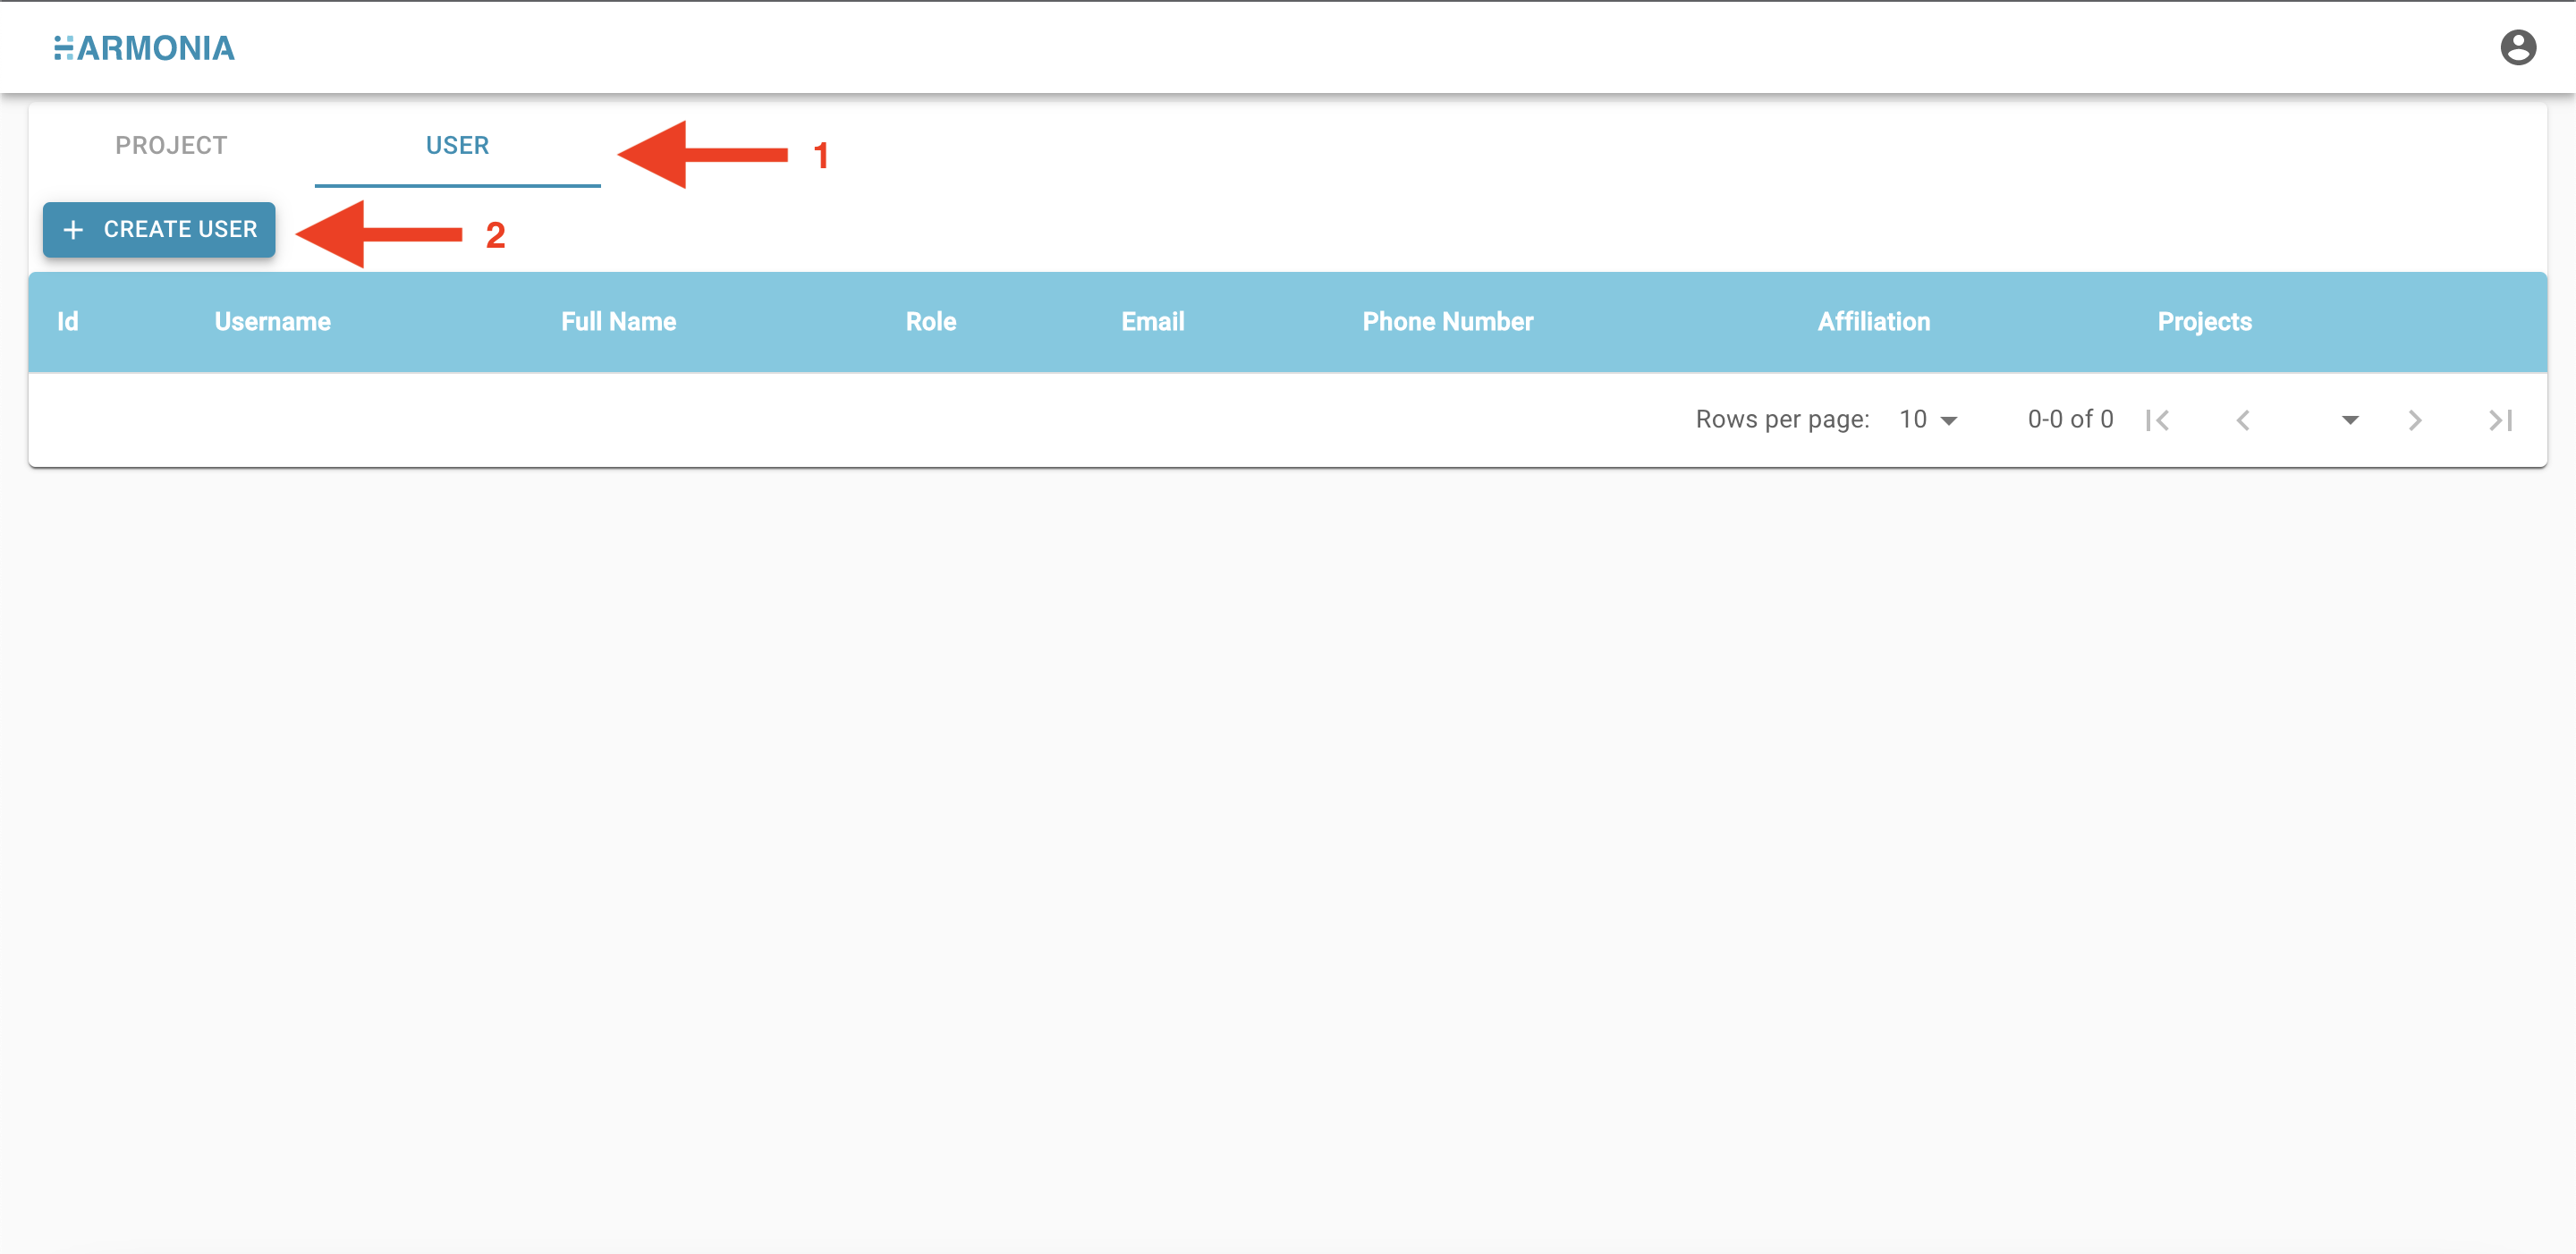The height and width of the screenshot is (1254, 2576).
Task: Click the Role column header
Action: click(x=930, y=321)
